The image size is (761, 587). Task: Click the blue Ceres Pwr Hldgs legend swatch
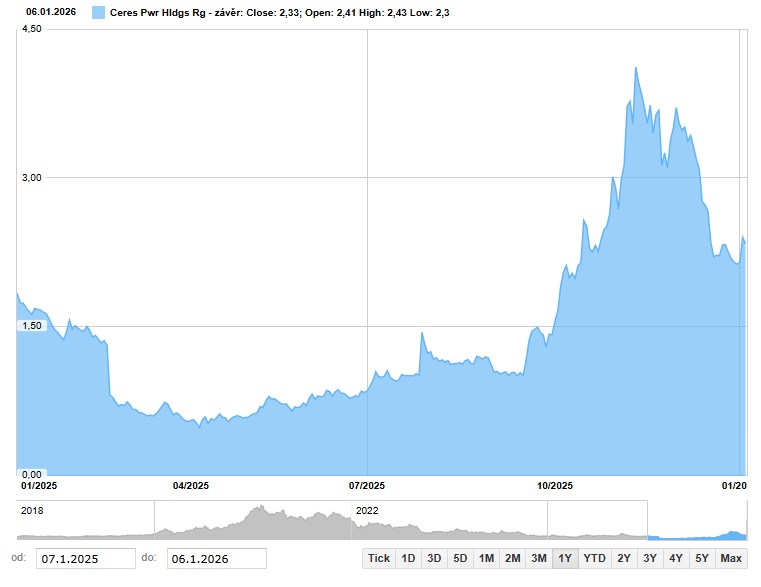[x=98, y=12]
